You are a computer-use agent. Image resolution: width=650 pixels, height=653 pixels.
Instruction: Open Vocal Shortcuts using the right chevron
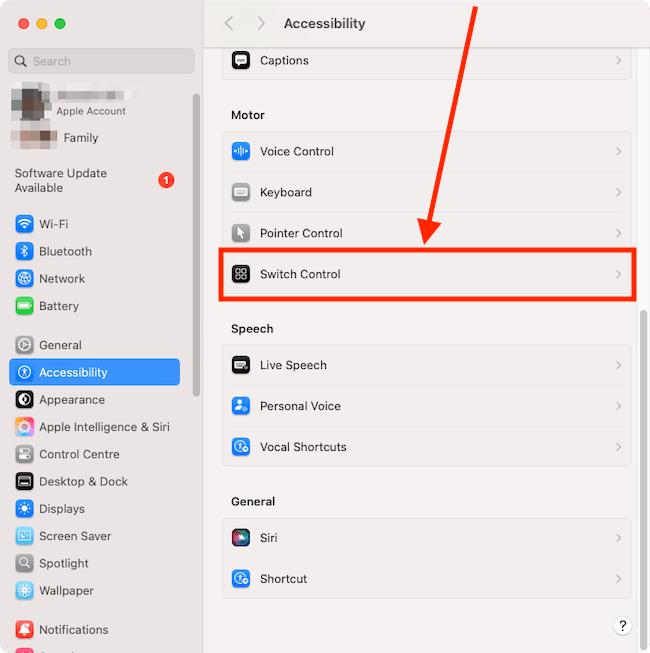click(618, 447)
